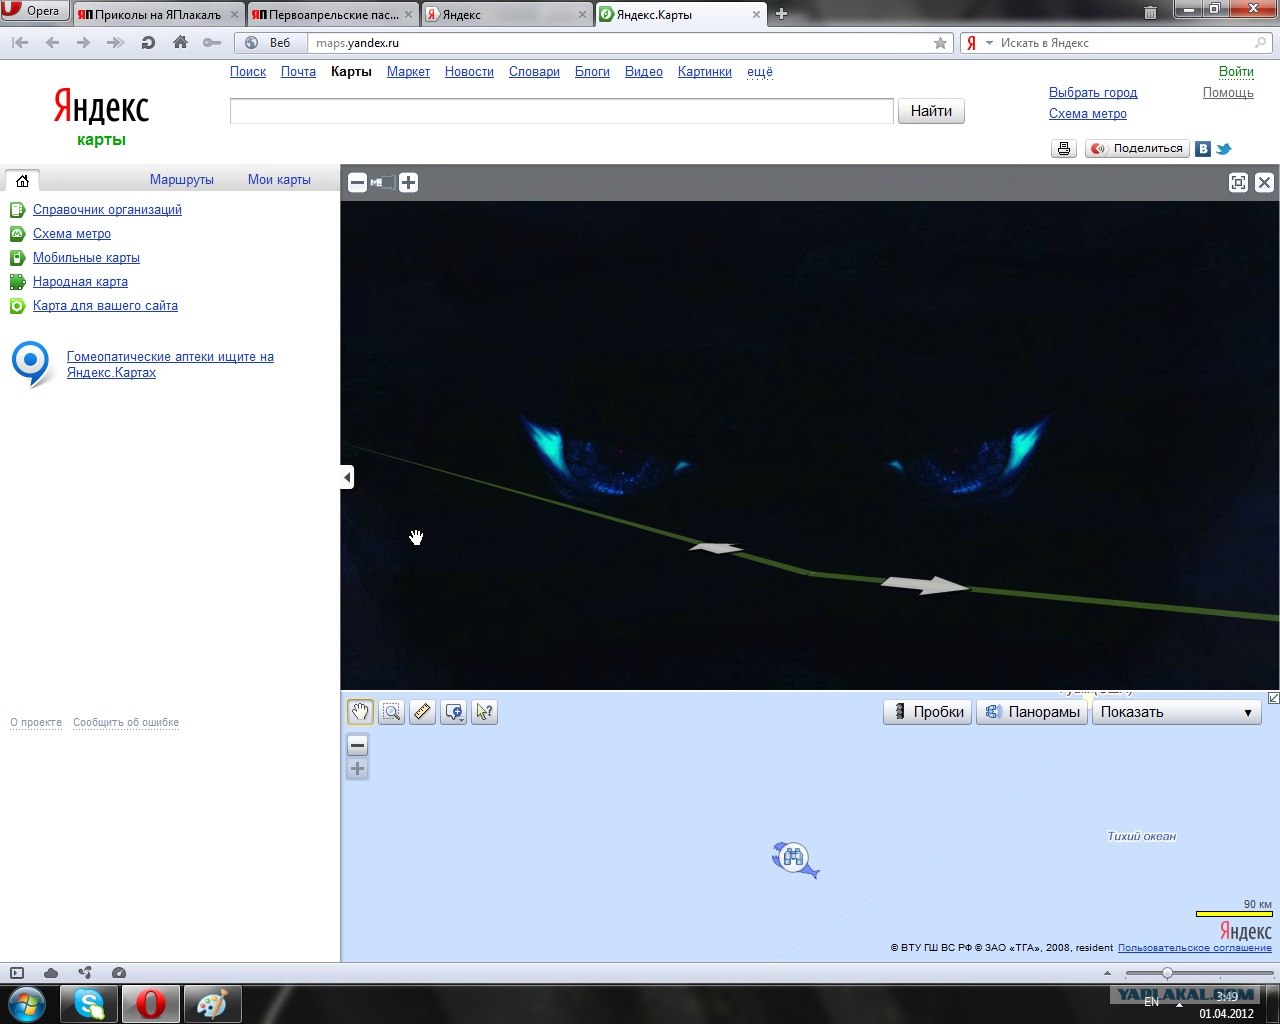Image resolution: width=1280 pixels, height=1024 pixels.
Task: Open the home tab in the sidebar
Action: pos(22,180)
